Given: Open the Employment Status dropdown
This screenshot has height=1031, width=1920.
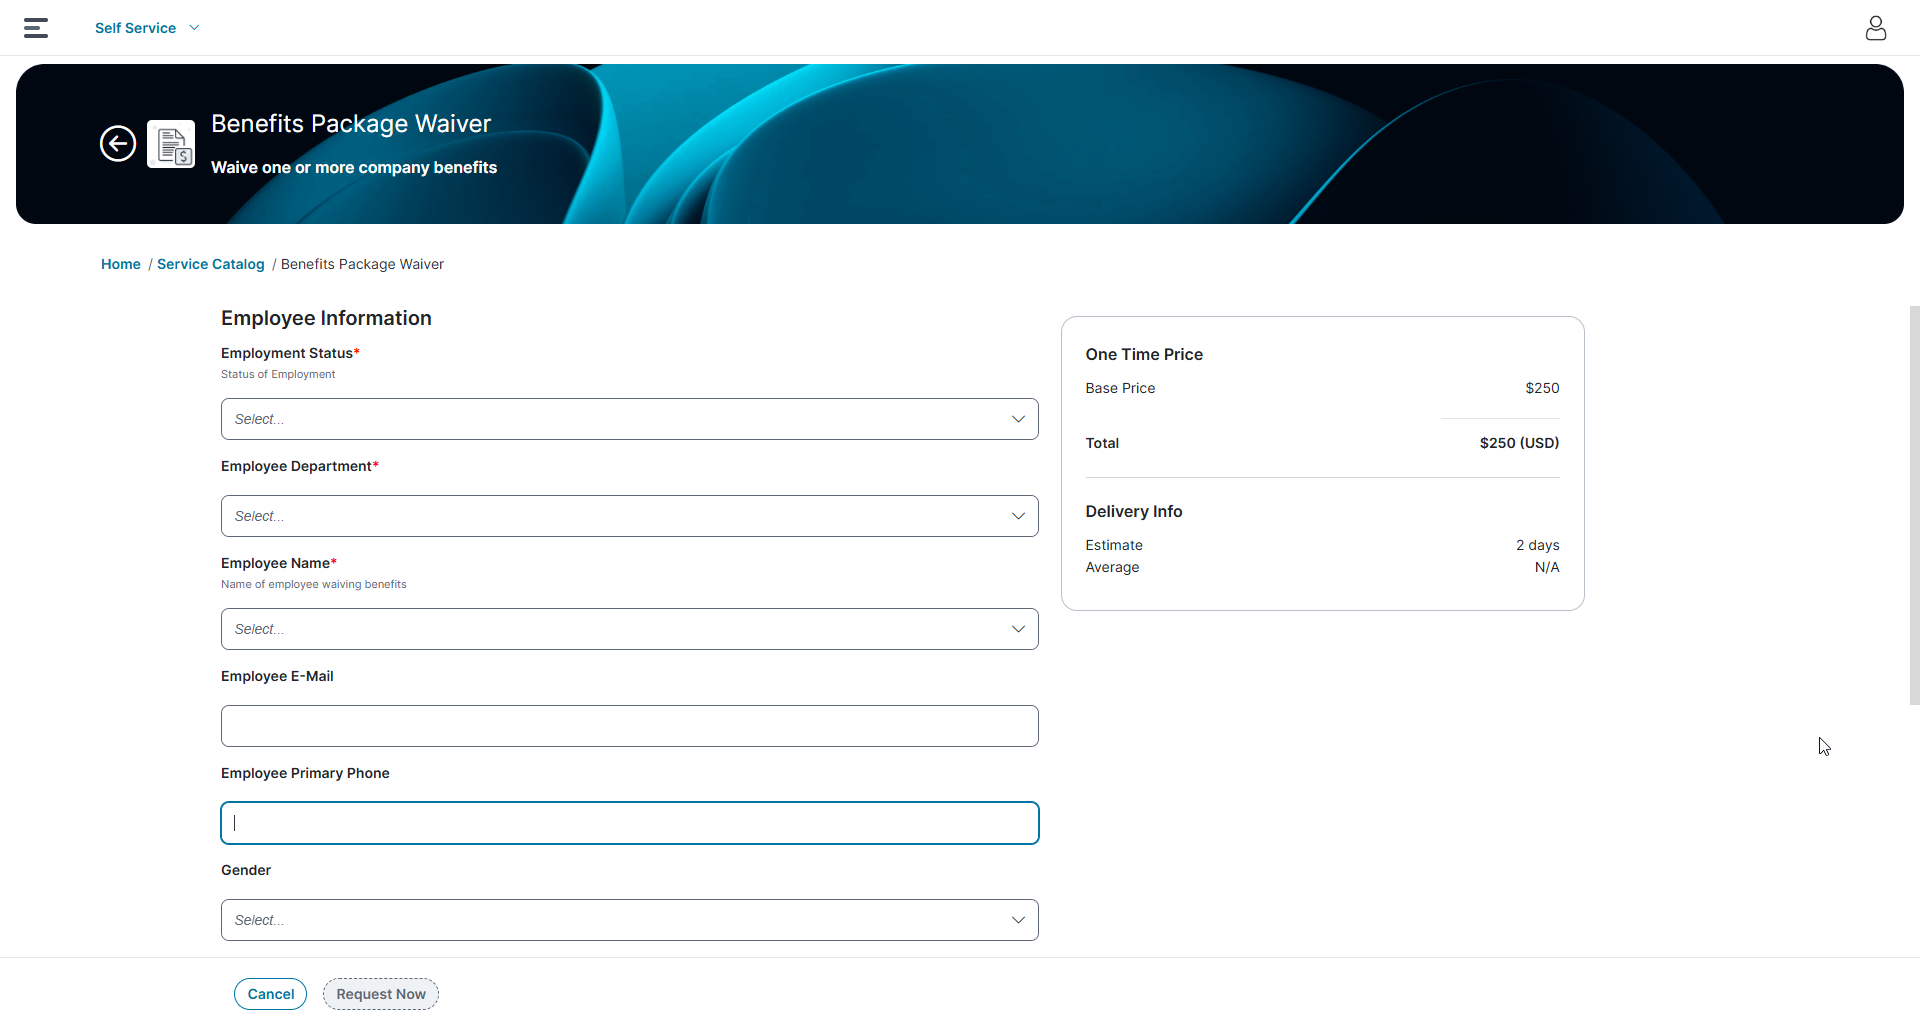Looking at the screenshot, I should 630,419.
